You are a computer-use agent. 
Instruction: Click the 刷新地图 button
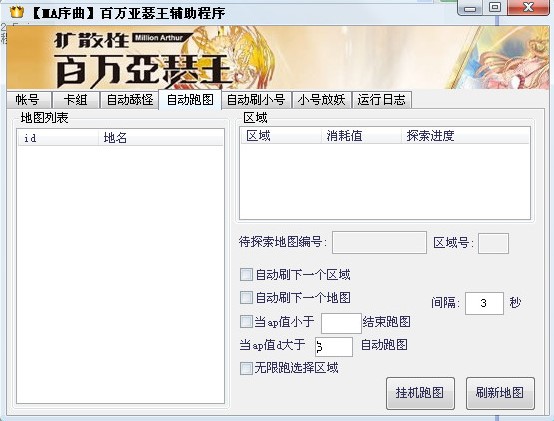(500, 393)
